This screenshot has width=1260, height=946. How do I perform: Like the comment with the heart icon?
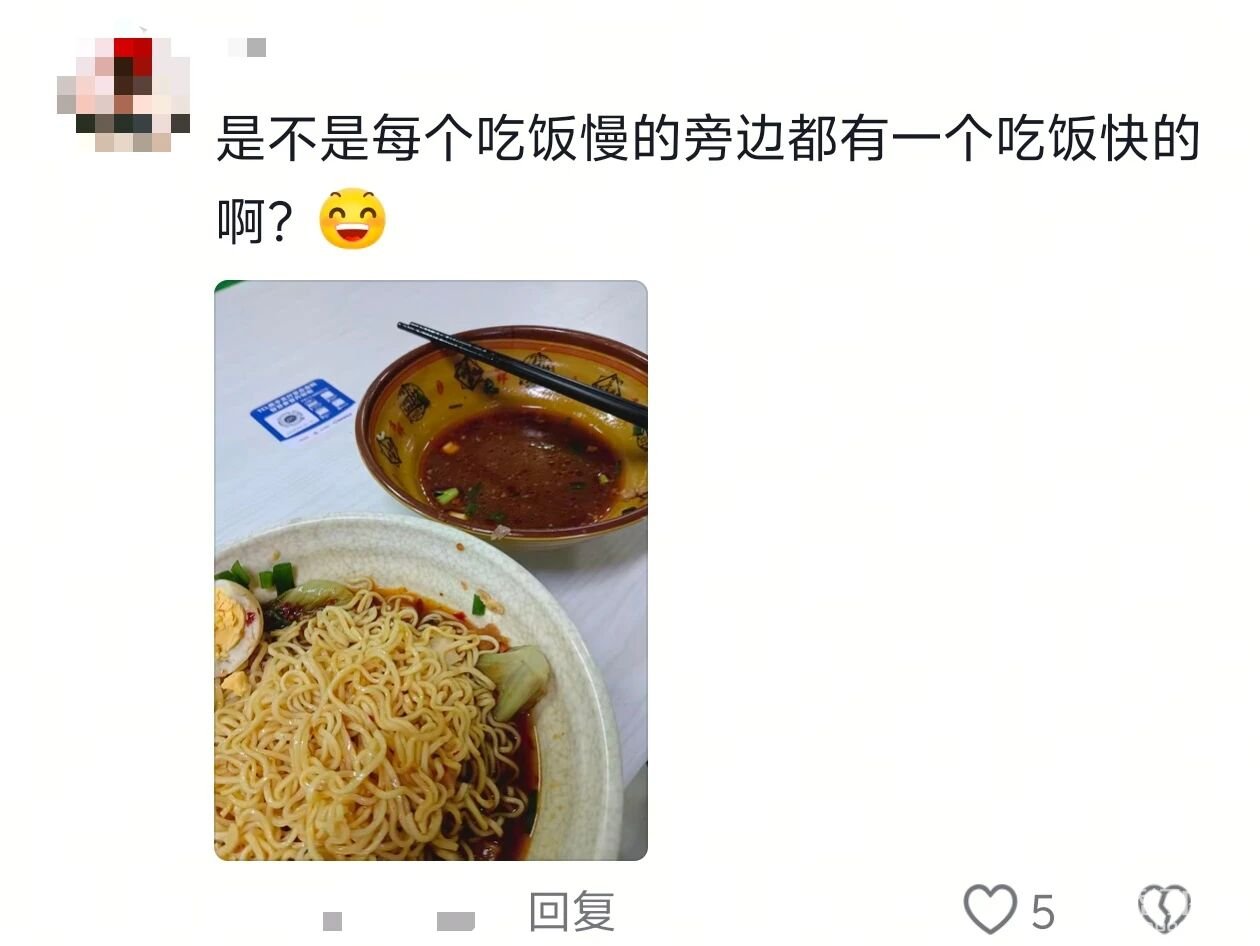(x=989, y=910)
